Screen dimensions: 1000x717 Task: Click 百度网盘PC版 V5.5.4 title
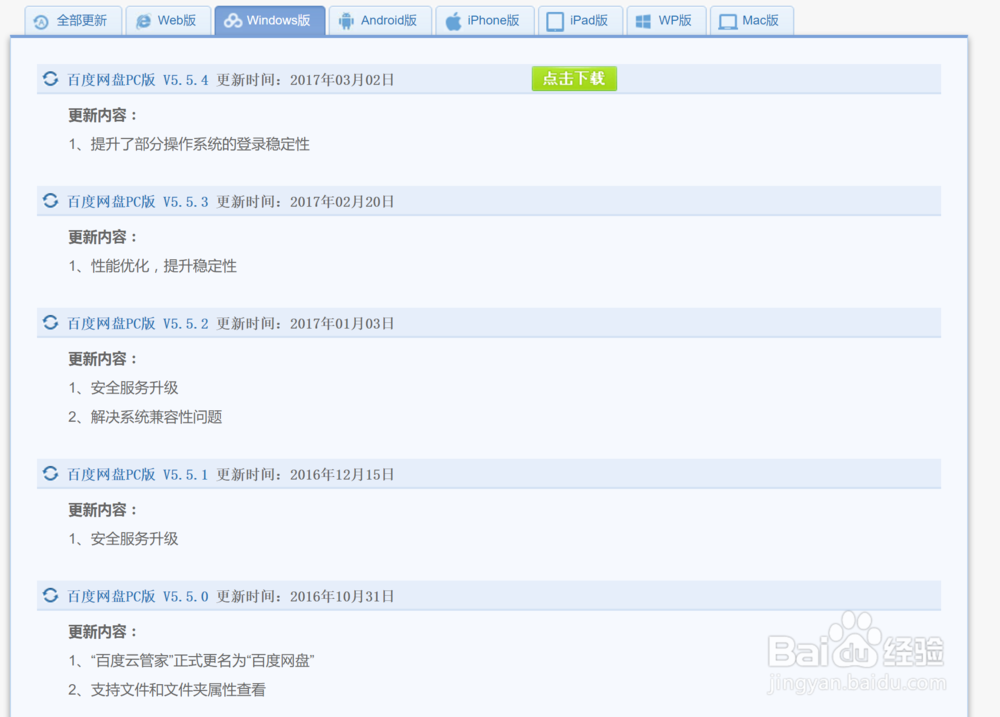click(x=138, y=80)
